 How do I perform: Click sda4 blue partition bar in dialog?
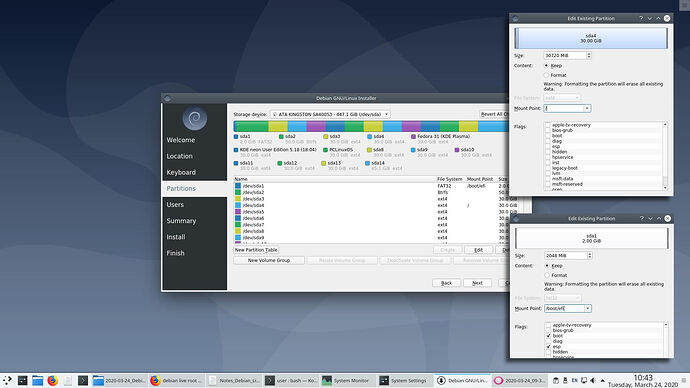591,38
